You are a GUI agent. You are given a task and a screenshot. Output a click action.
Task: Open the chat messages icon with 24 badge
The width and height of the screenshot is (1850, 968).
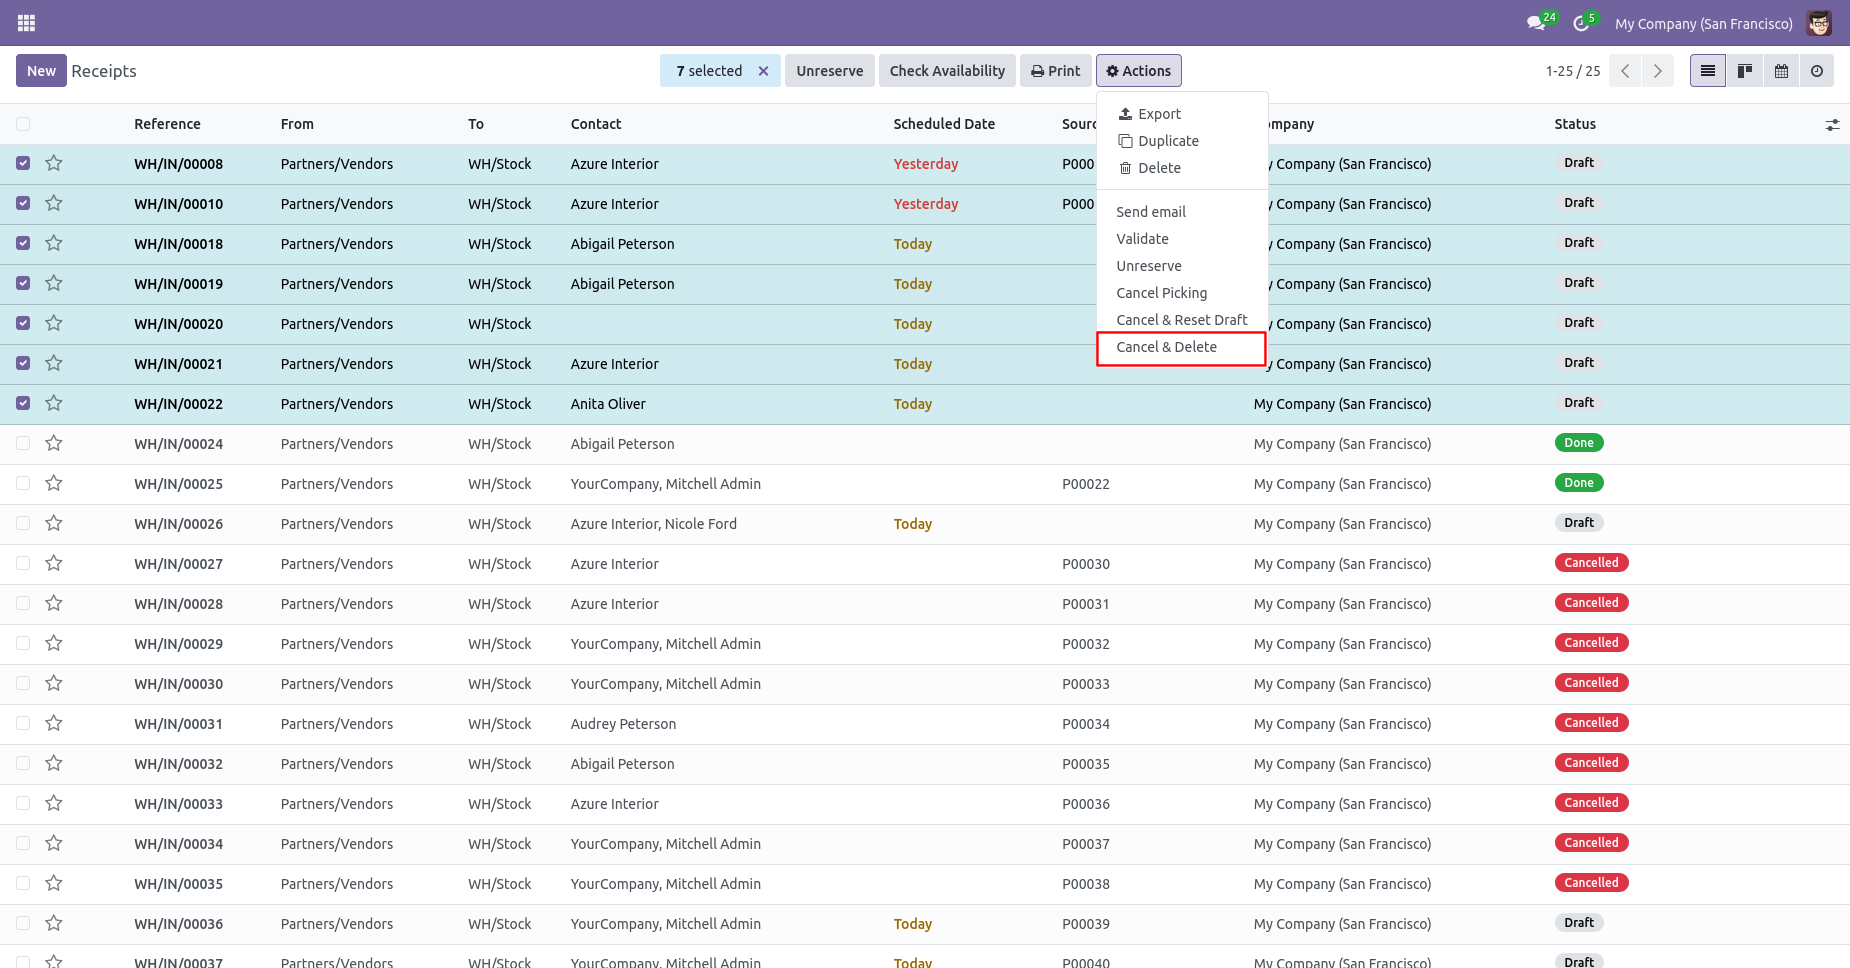click(1536, 23)
